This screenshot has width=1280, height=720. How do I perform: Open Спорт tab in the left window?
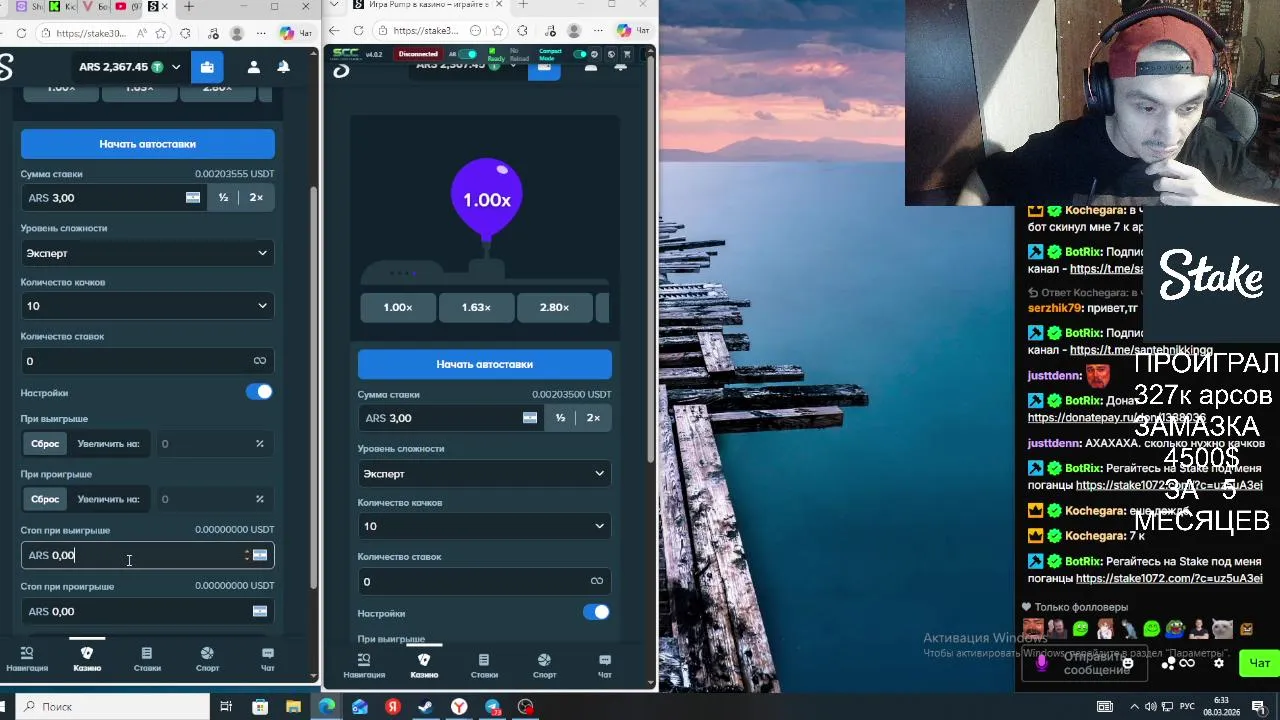click(x=207, y=659)
